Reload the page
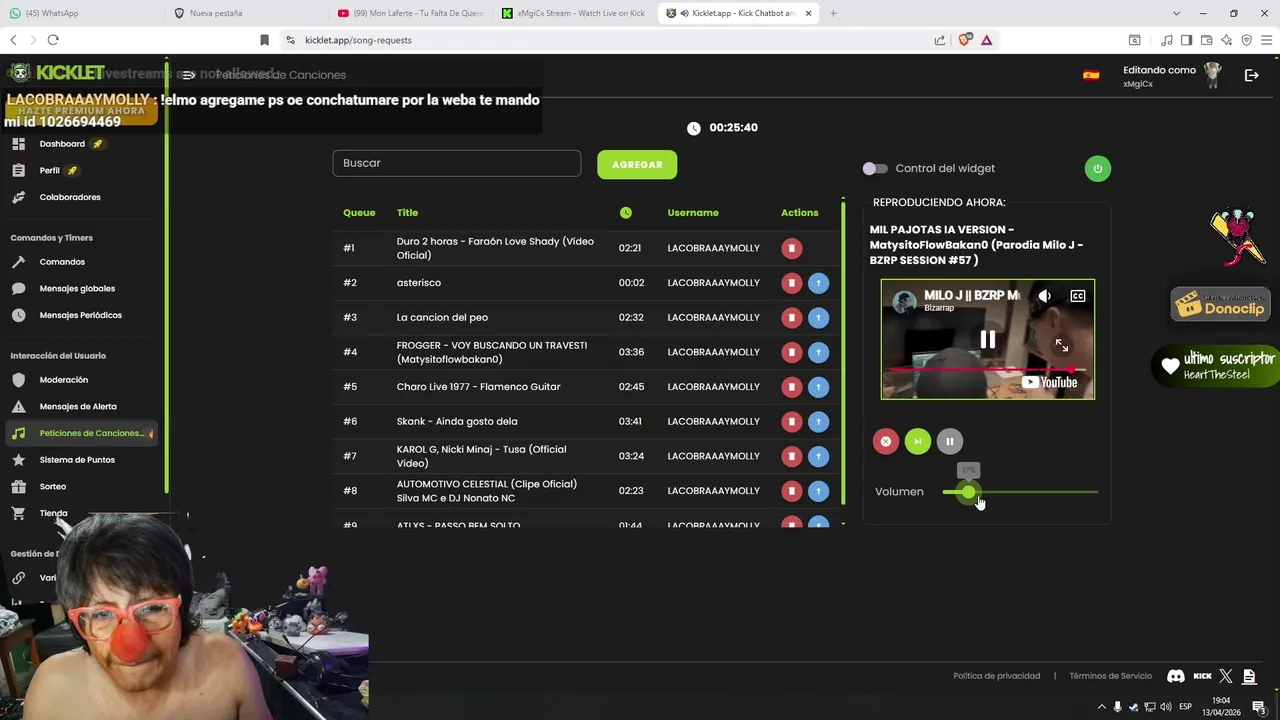1280x720 pixels. pos(53,40)
